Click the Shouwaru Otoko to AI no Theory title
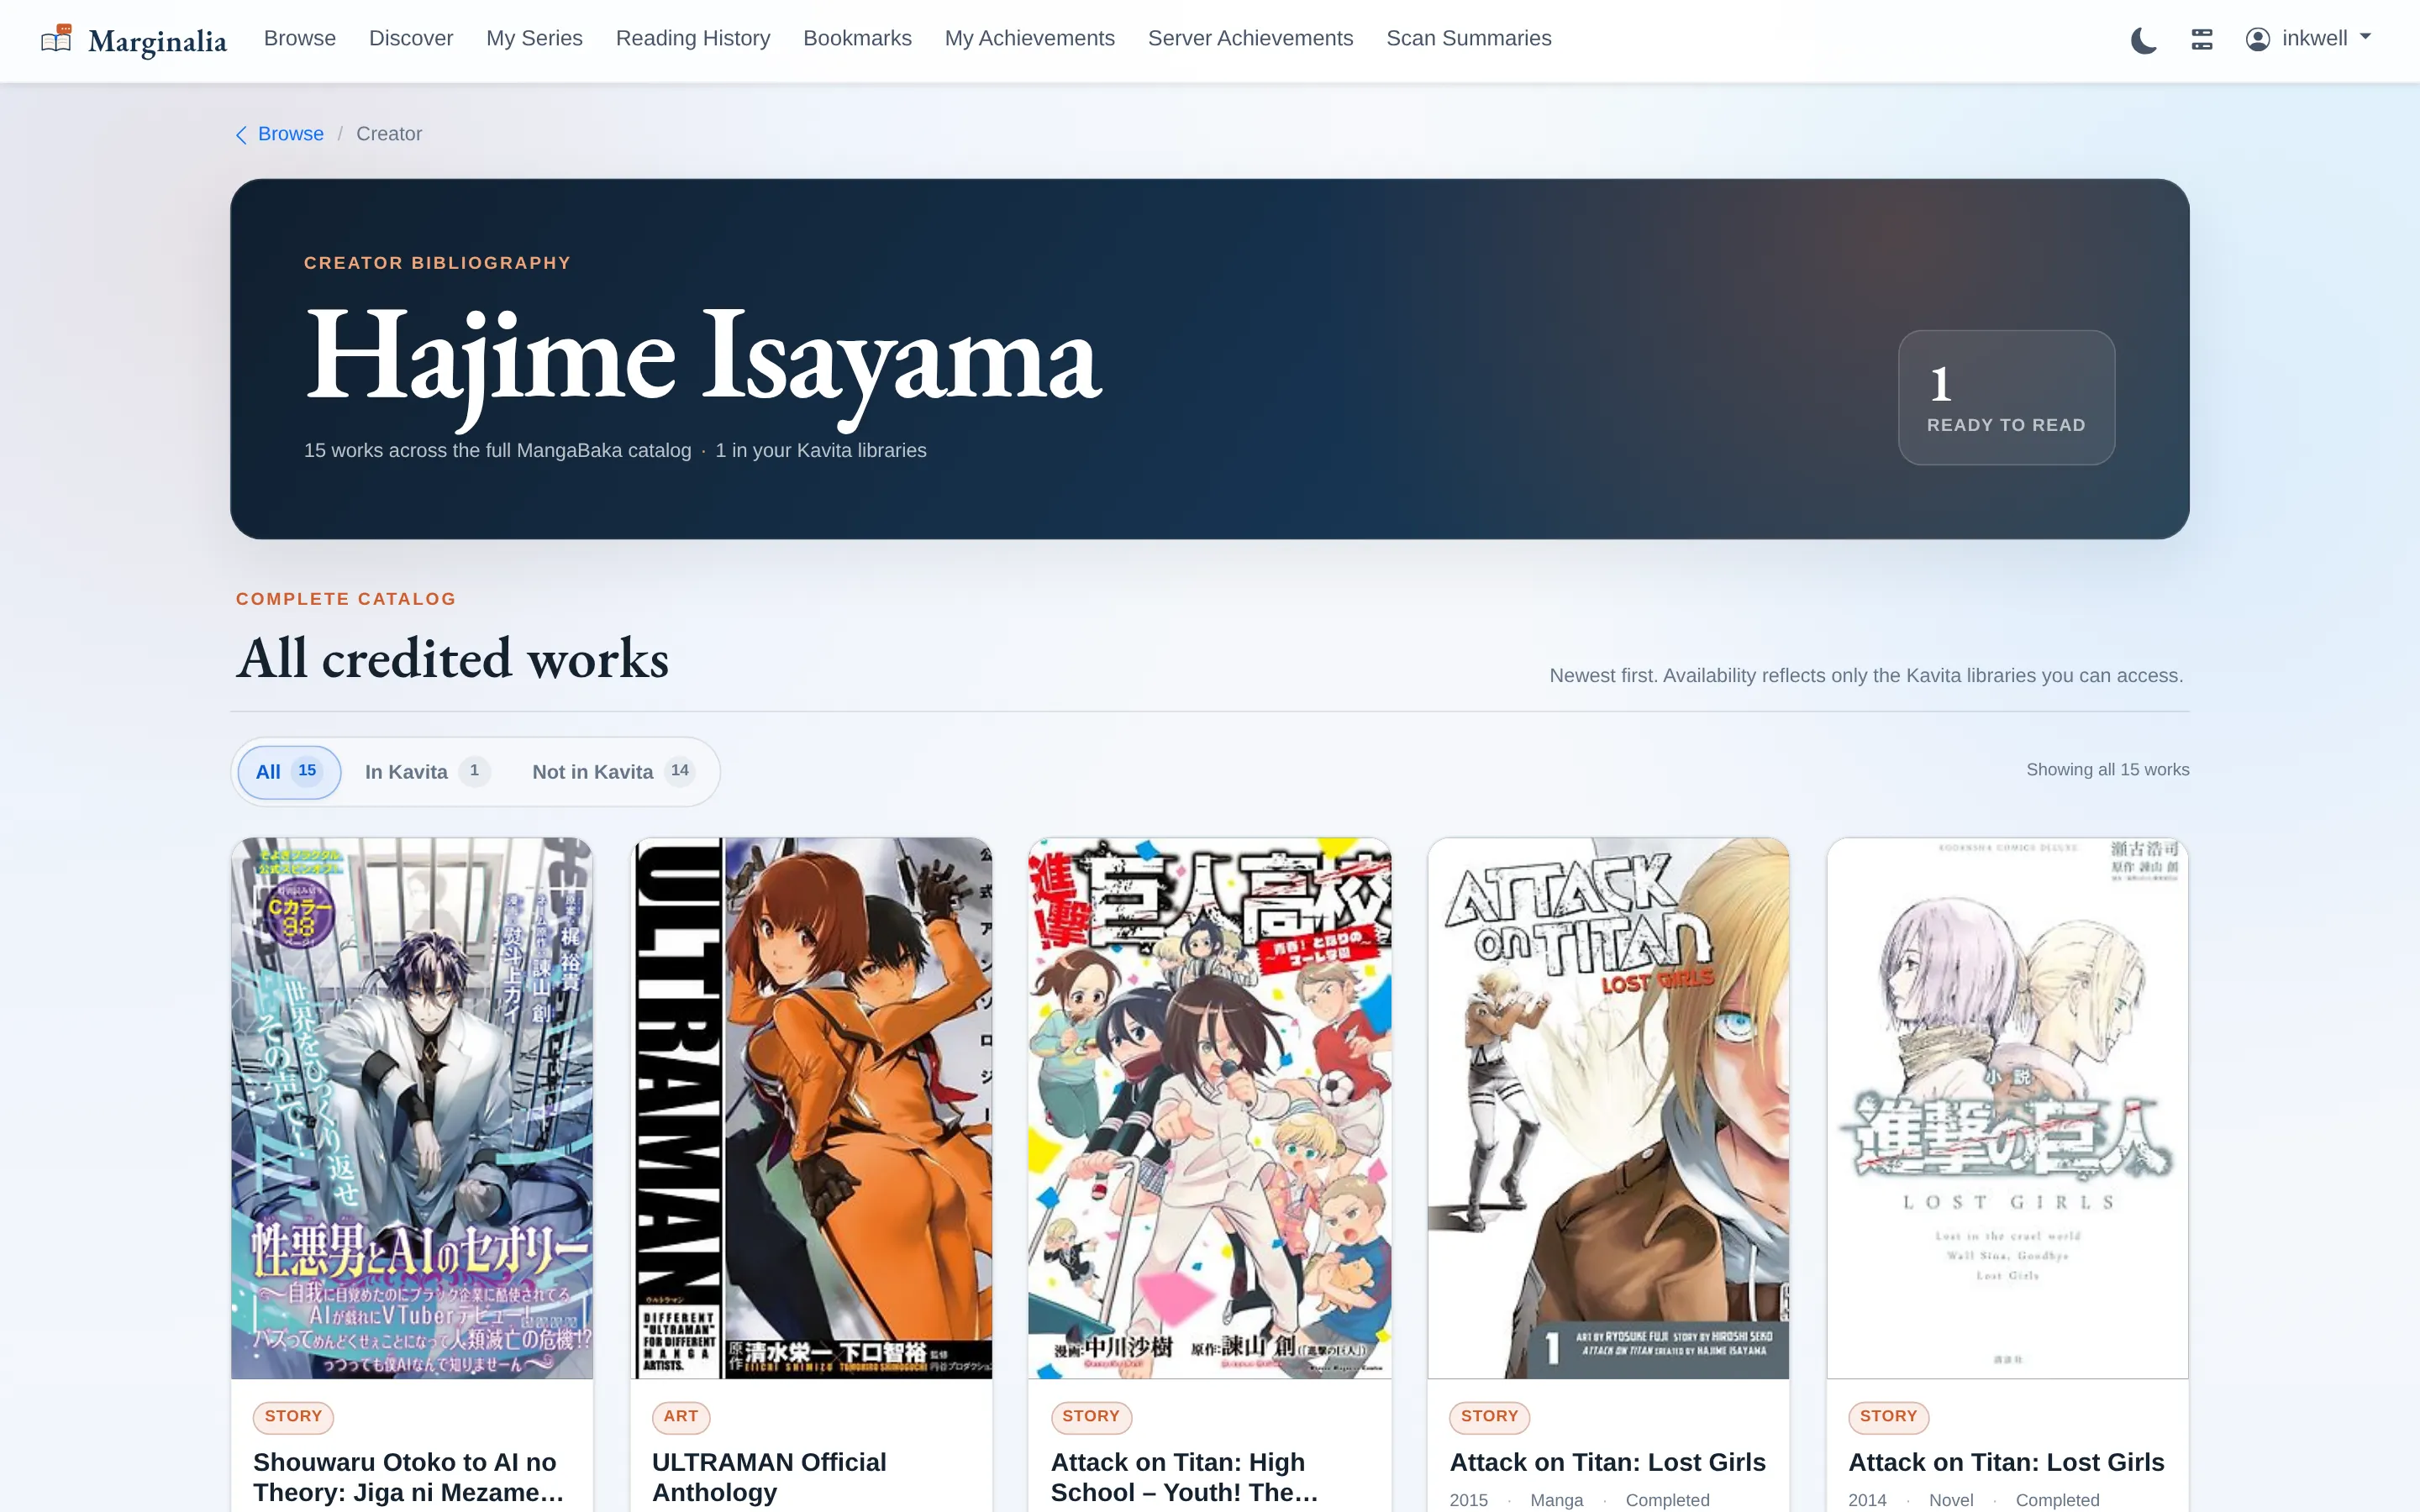Viewport: 2420px width, 1512px height. [409, 1477]
